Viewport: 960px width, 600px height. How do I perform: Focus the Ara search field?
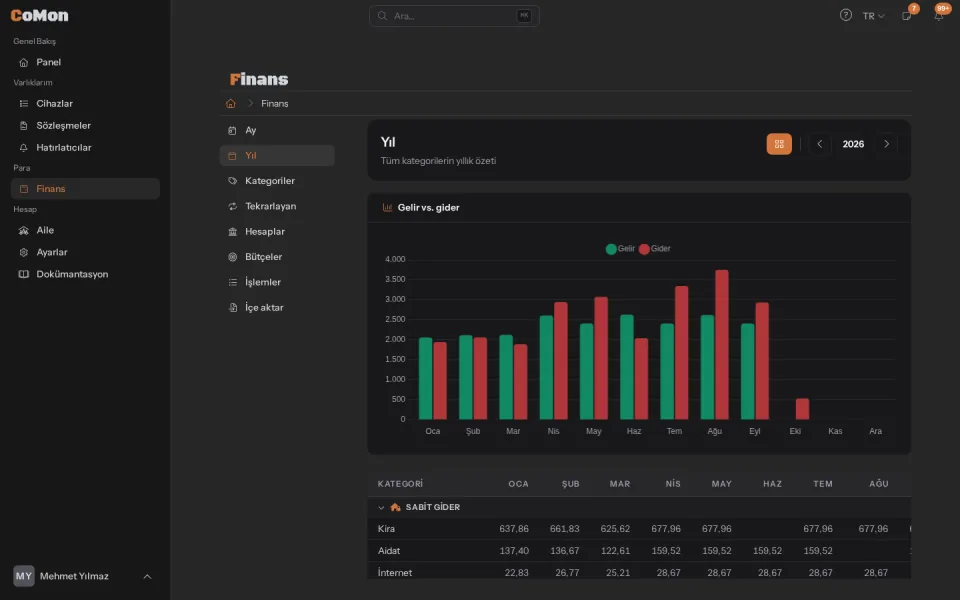(x=454, y=16)
